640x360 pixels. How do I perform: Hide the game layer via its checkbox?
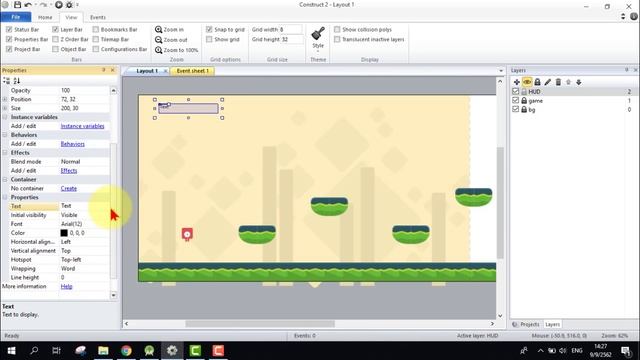(x=516, y=100)
